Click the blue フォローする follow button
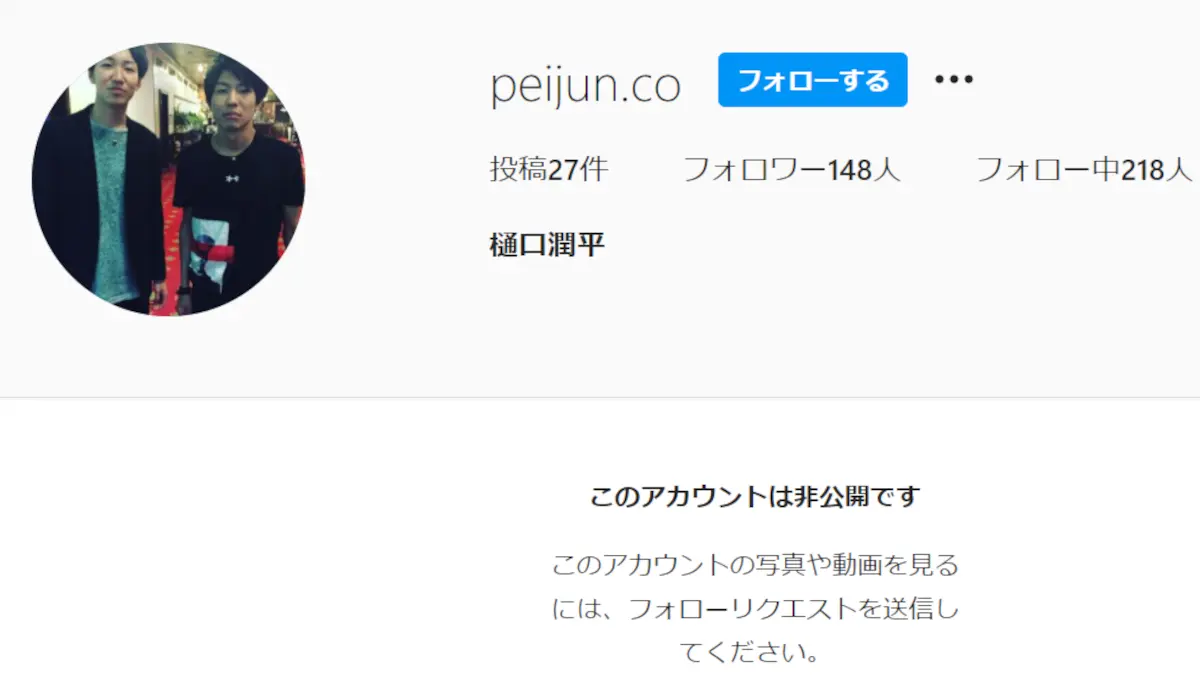The image size is (1200, 675). (x=812, y=80)
